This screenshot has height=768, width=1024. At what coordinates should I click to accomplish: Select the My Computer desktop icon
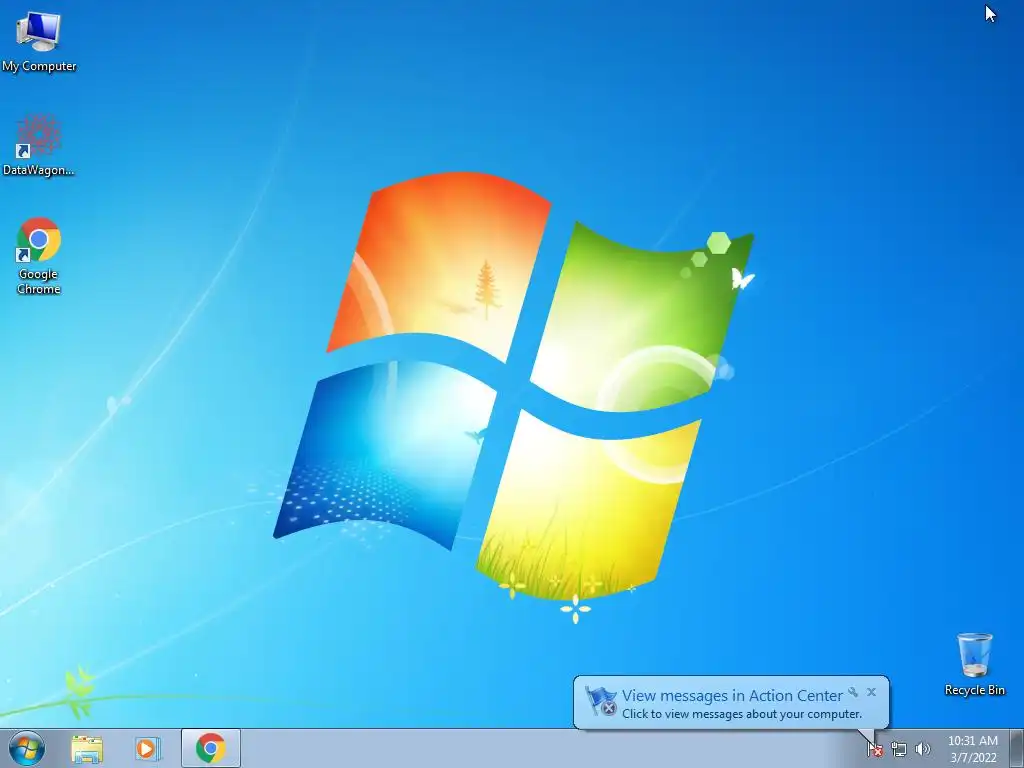pyautogui.click(x=39, y=40)
